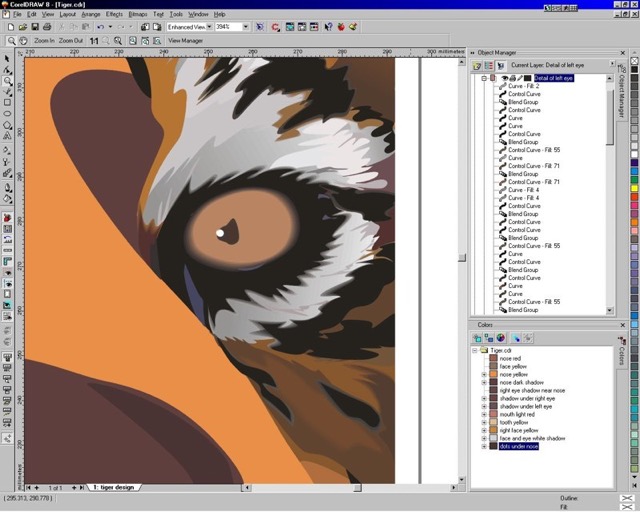Click the color wheel icon in Colors panel
Viewport: 640px width, 512px height.
[501, 338]
